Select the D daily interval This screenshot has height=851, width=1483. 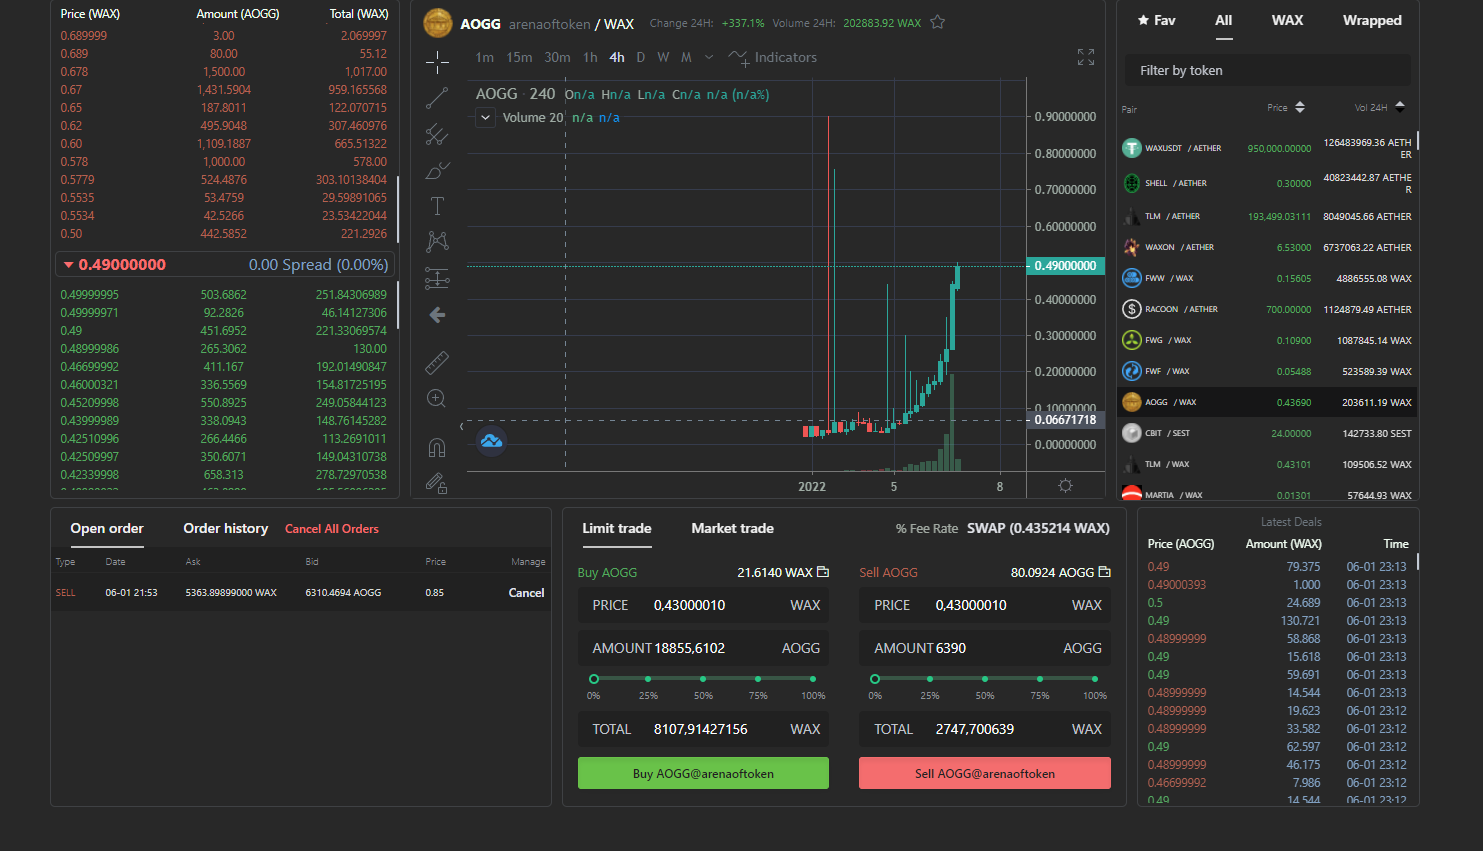point(640,57)
